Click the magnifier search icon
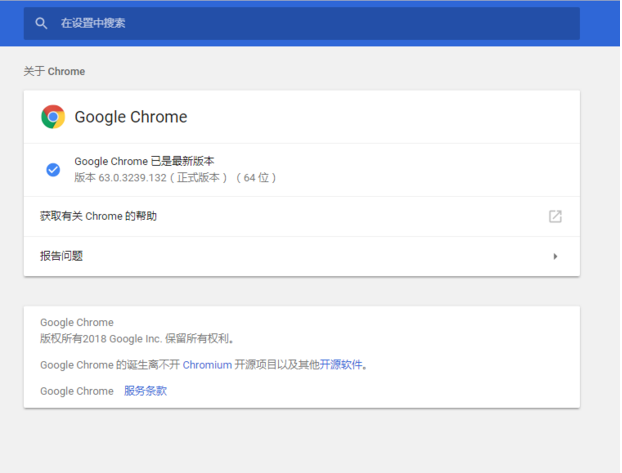This screenshot has width=622, height=473. click(41, 23)
